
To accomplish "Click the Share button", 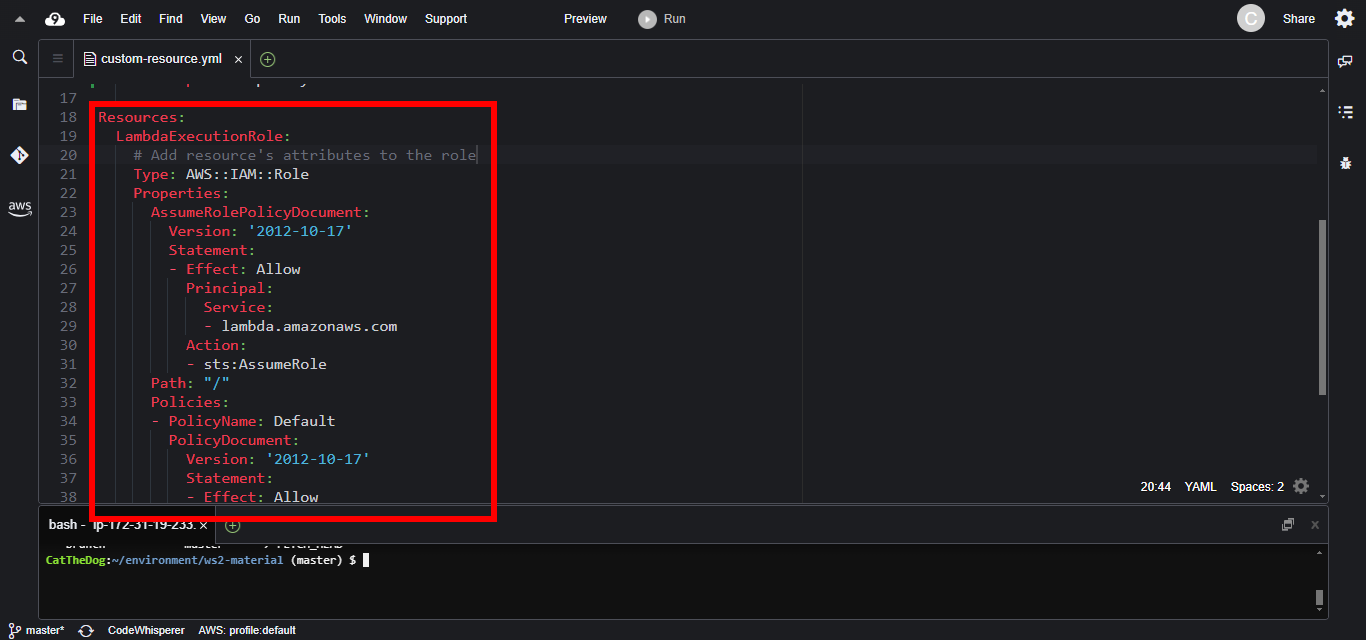I will click(x=1298, y=19).
